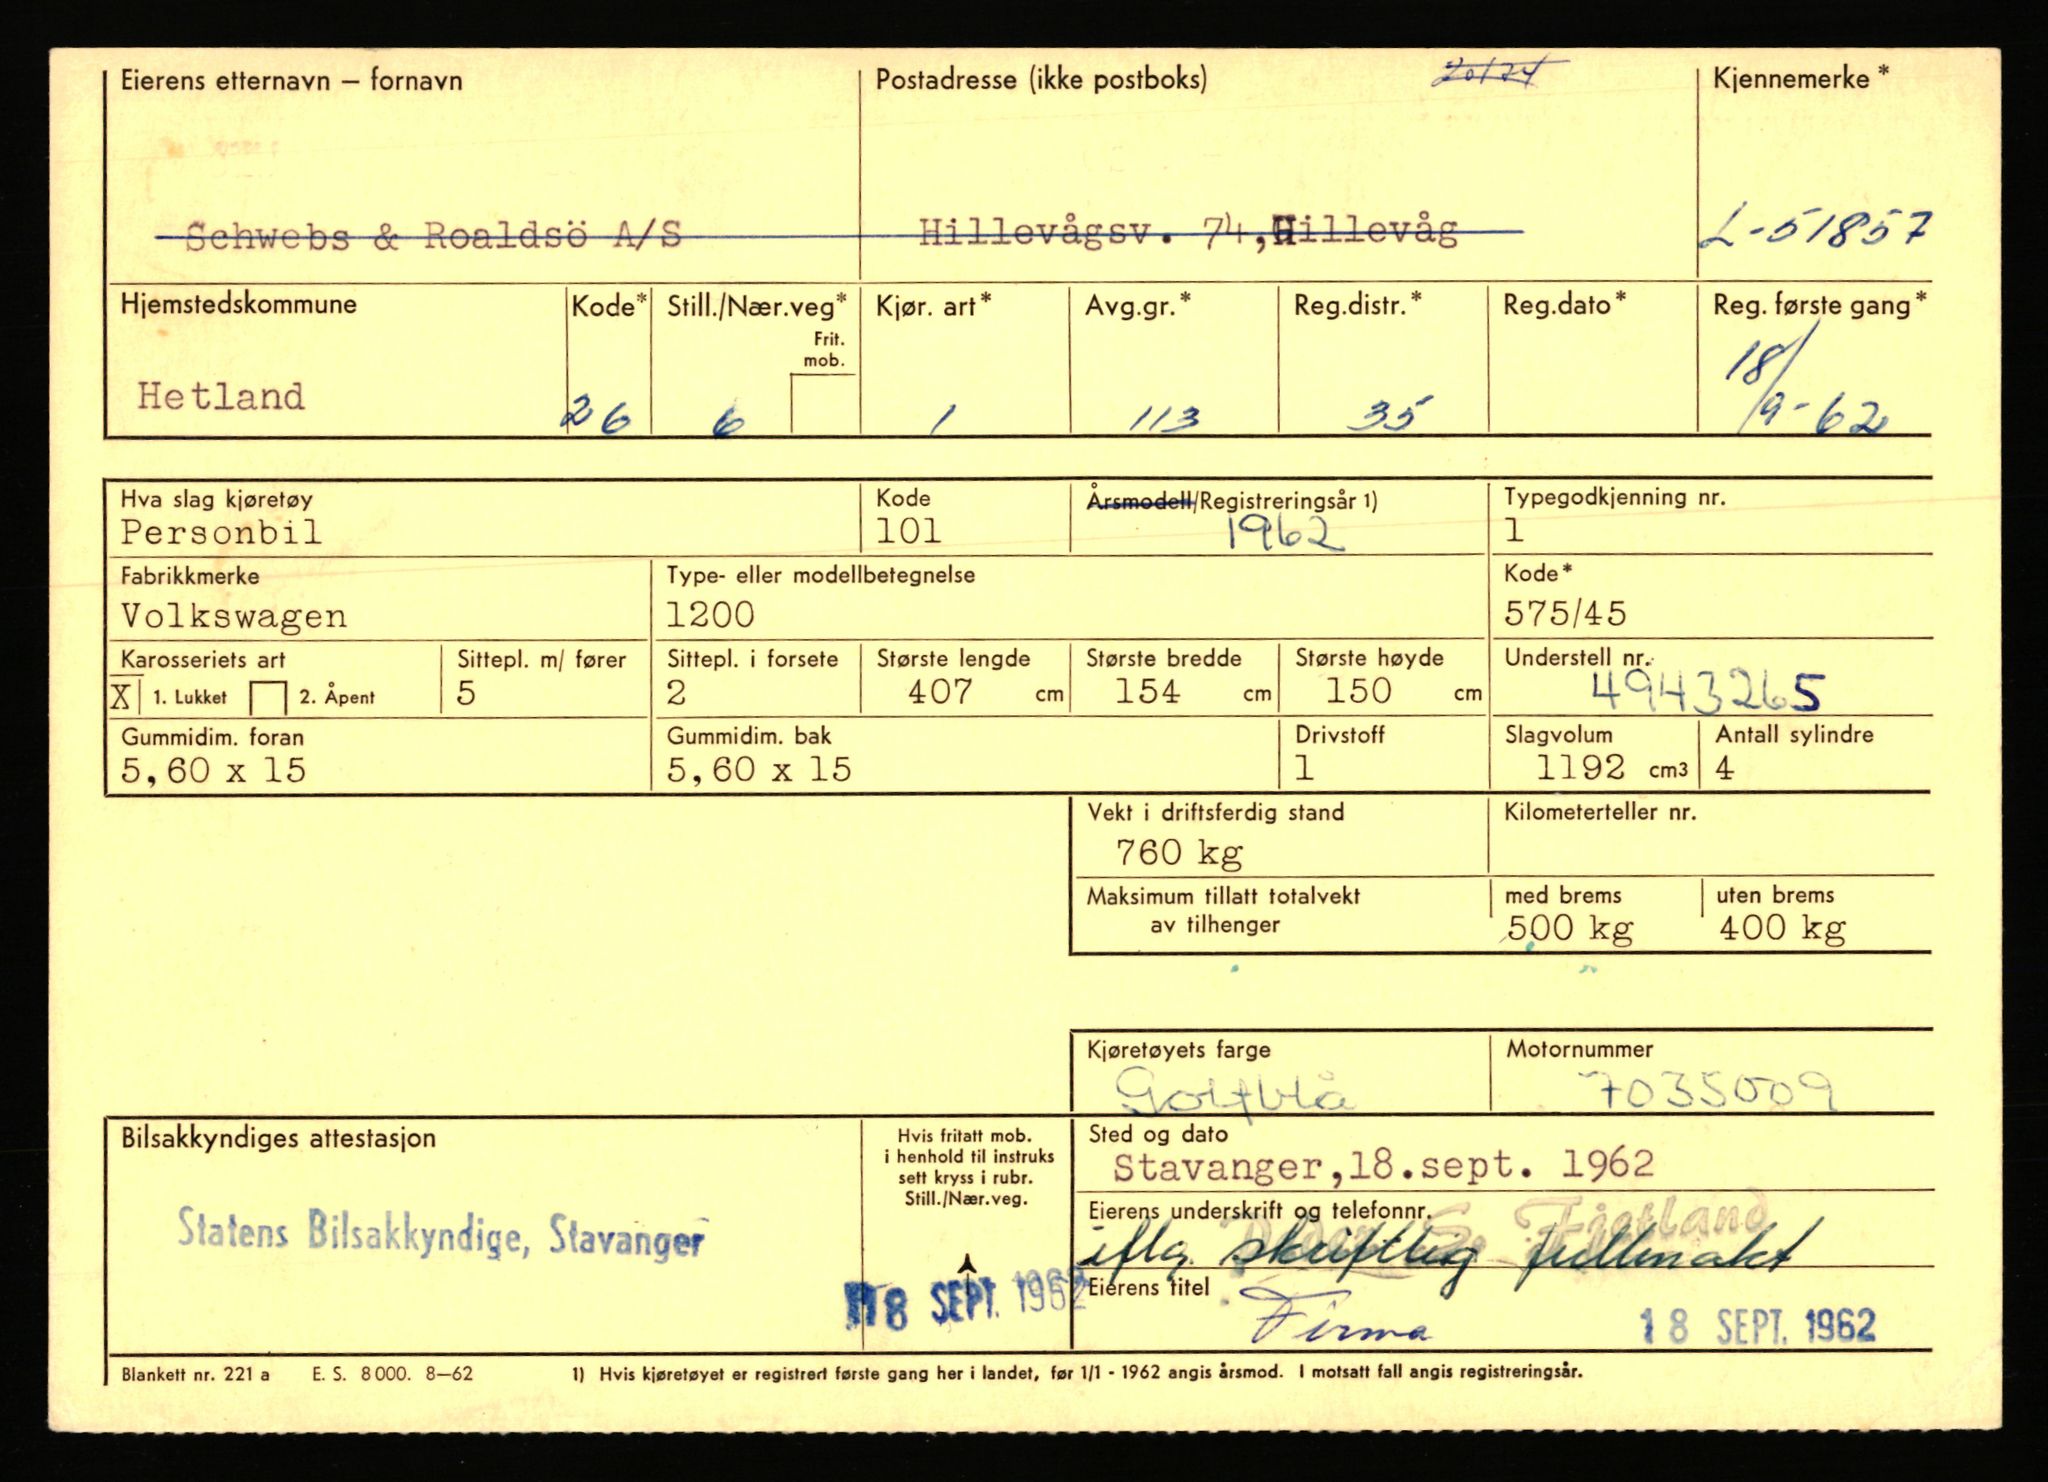Click the Typegodkjenning nr. value '1'
This screenshot has width=2048, height=1482.
point(1514,530)
